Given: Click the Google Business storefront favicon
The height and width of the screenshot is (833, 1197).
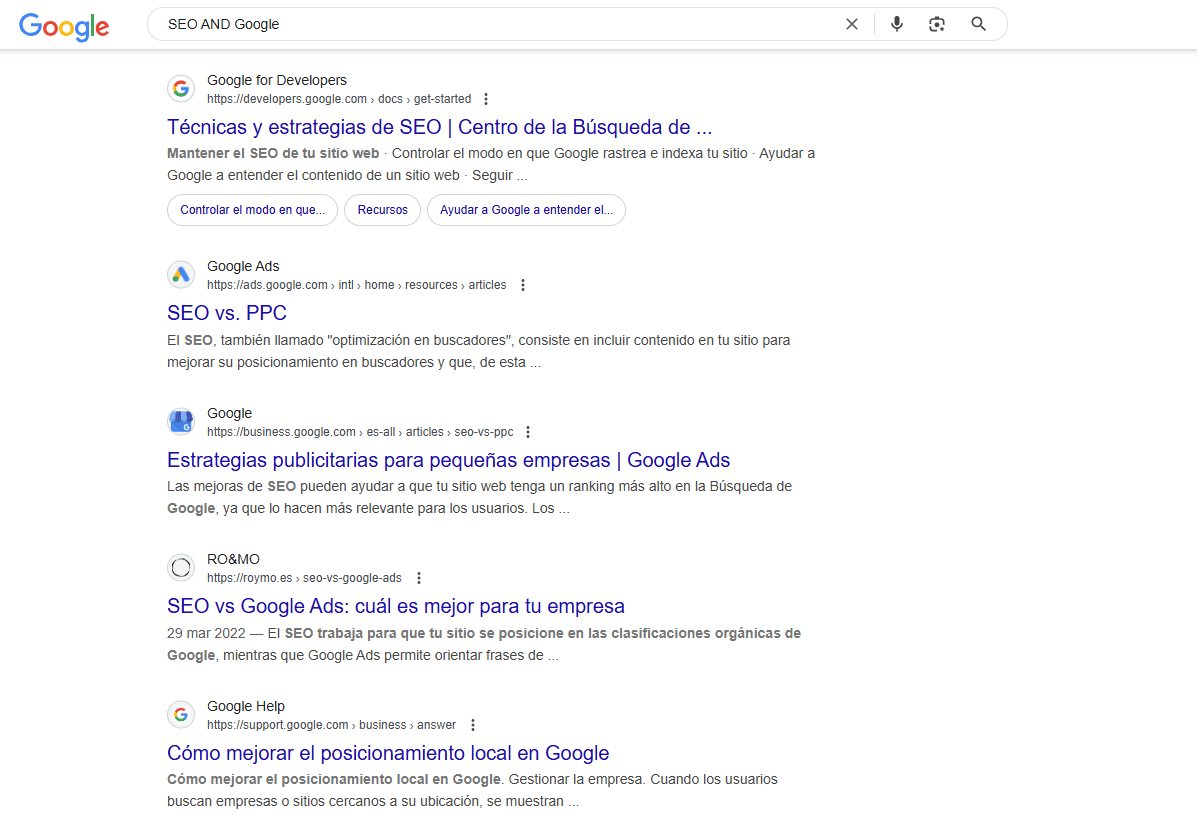Looking at the screenshot, I should pos(181,421).
